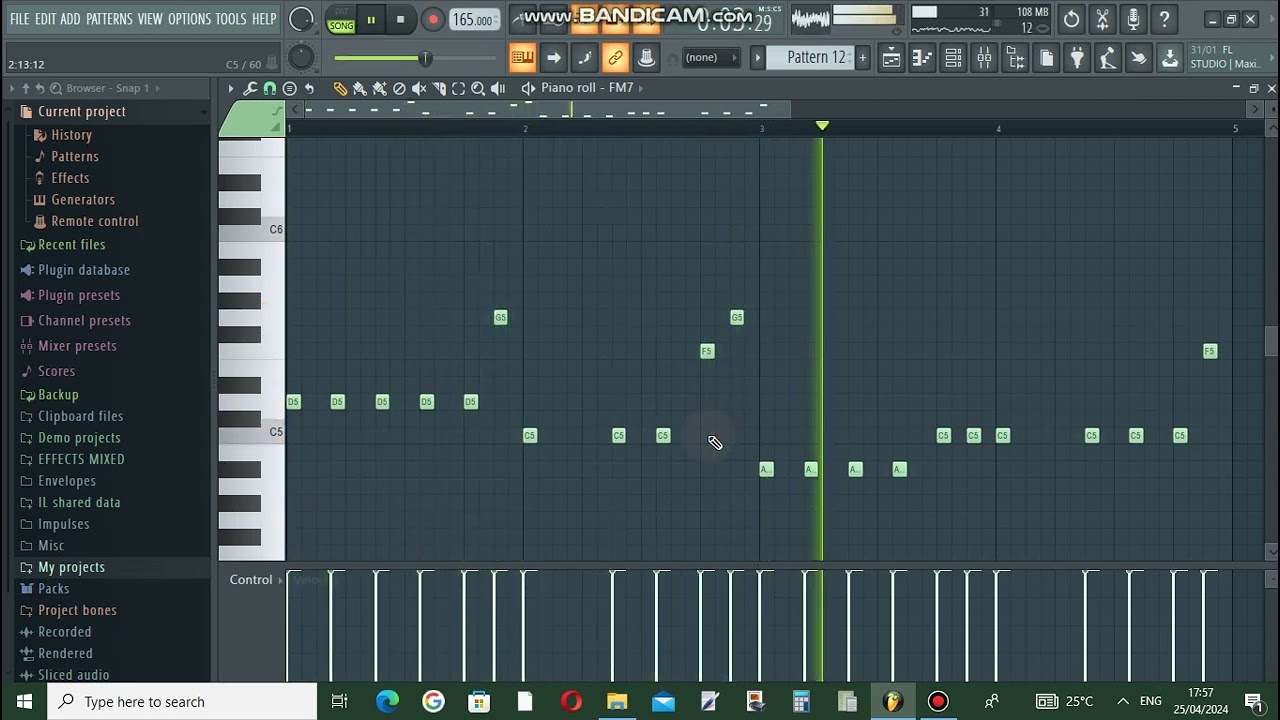Click the browser search magnifier icon
The height and width of the screenshot is (720, 1280).
tap(56, 88)
